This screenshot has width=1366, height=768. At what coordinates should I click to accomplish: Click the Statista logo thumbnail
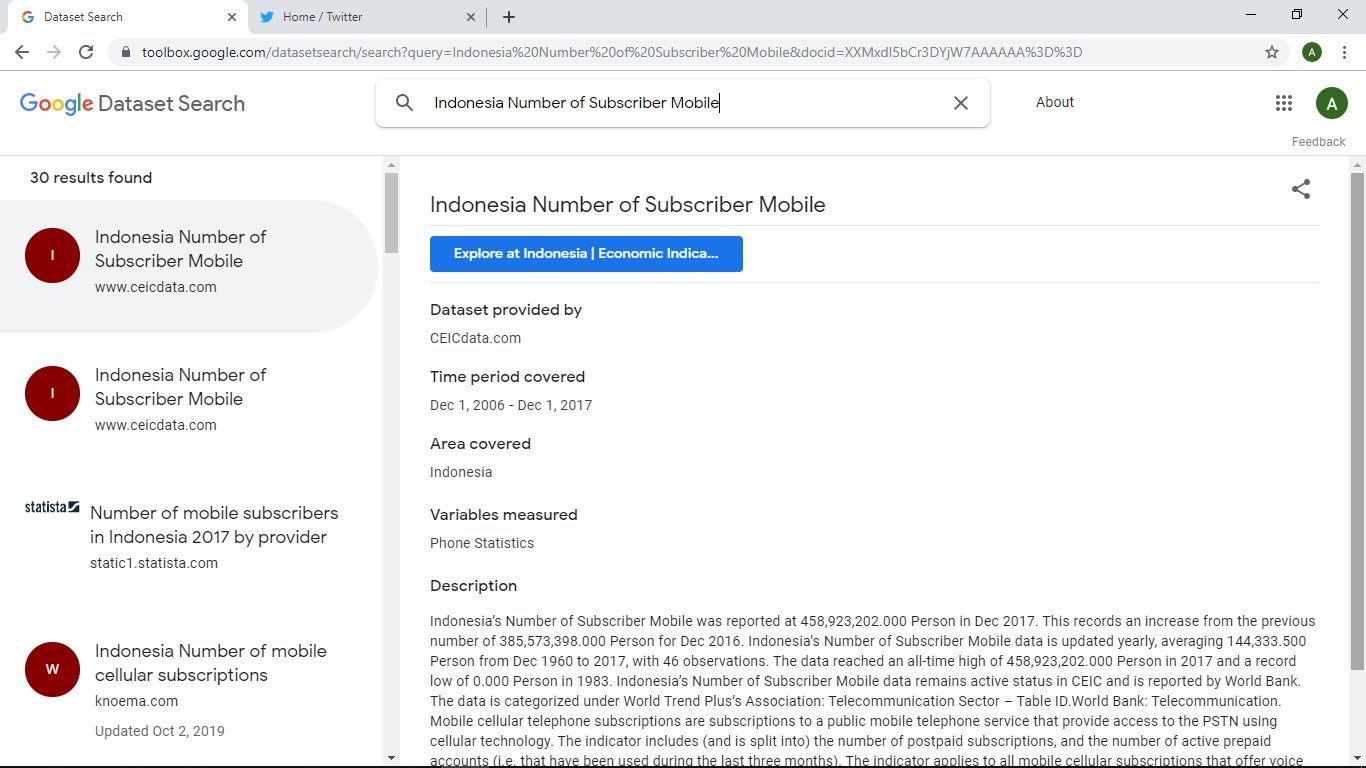point(52,507)
